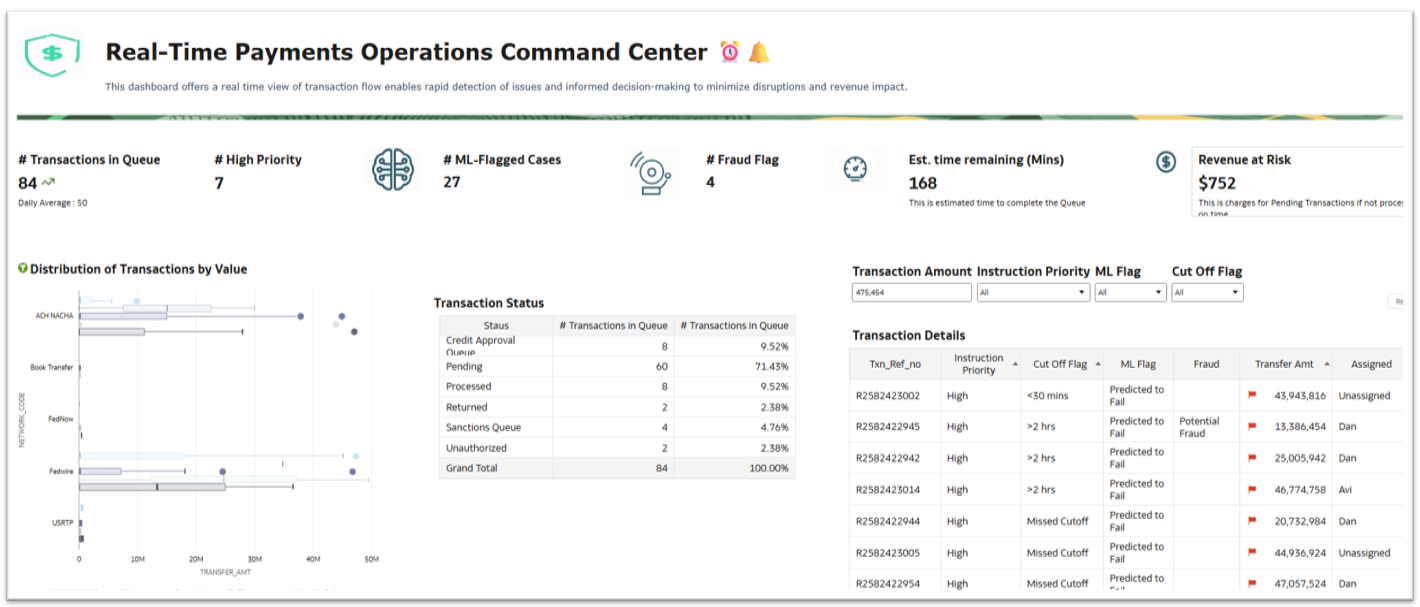The height and width of the screenshot is (607, 1420).
Task: Click the red flag for transaction R2582423002
Action: click(x=1254, y=395)
